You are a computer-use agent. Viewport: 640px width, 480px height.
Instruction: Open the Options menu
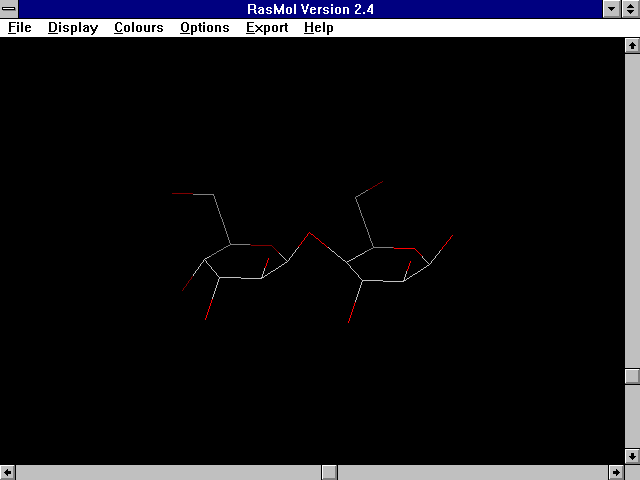point(205,28)
